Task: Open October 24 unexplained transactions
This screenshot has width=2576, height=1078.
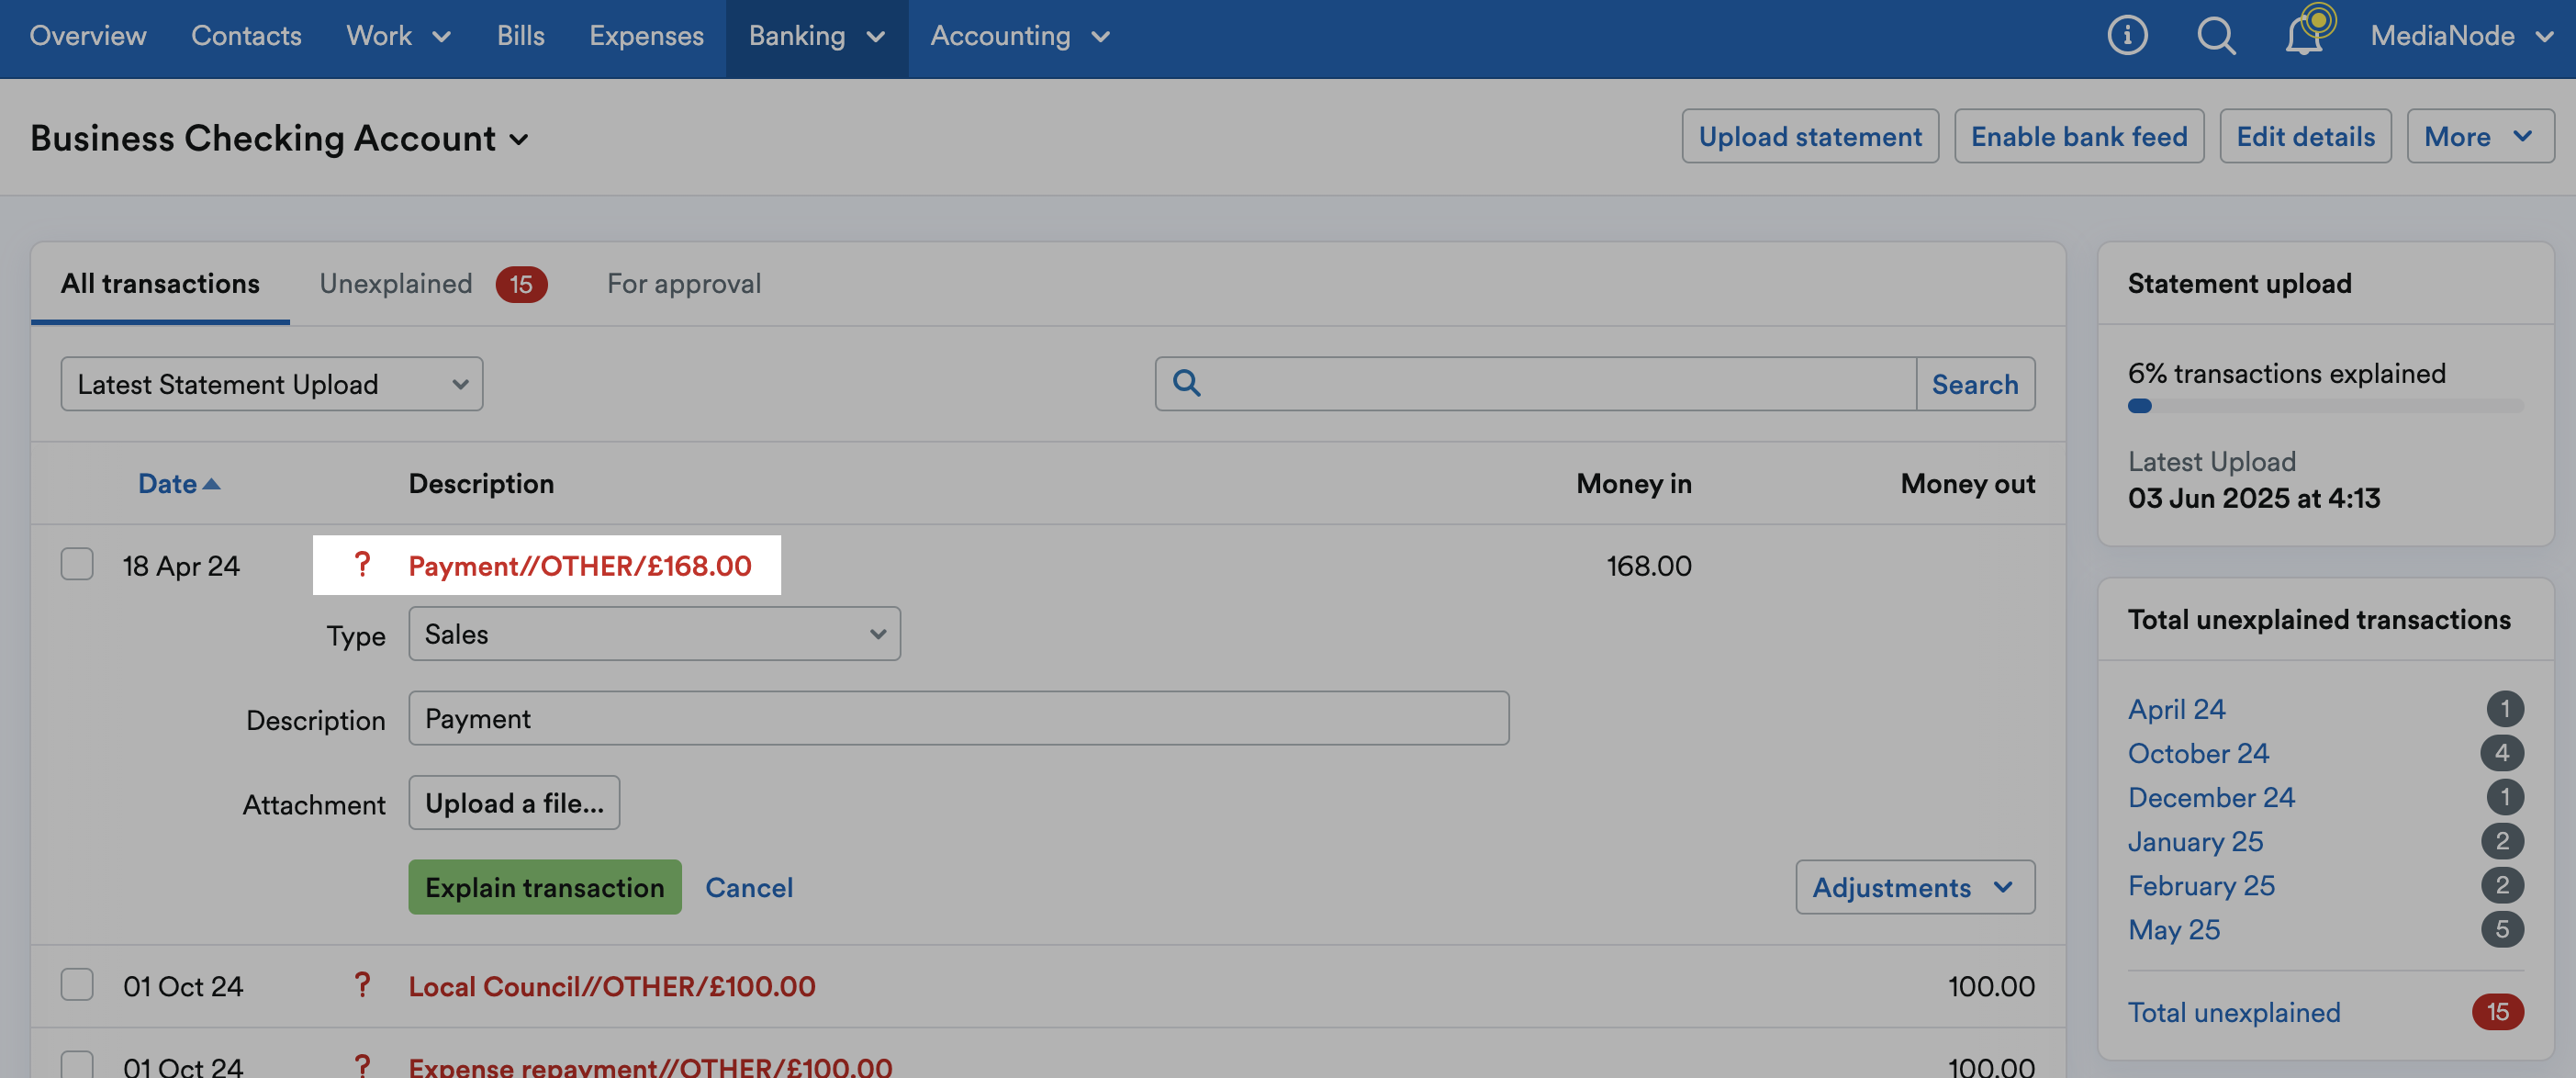Action: [x=2198, y=753]
